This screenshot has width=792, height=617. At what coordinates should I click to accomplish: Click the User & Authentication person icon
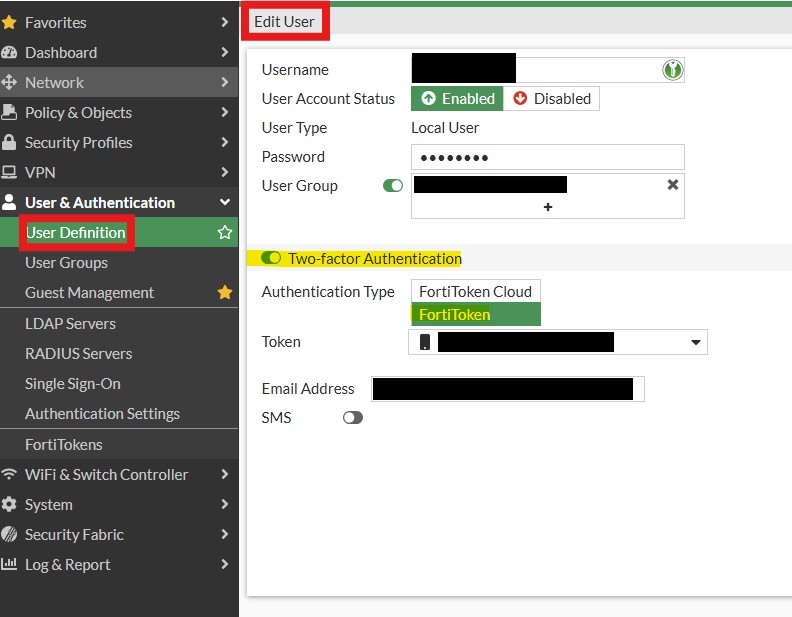[9, 202]
